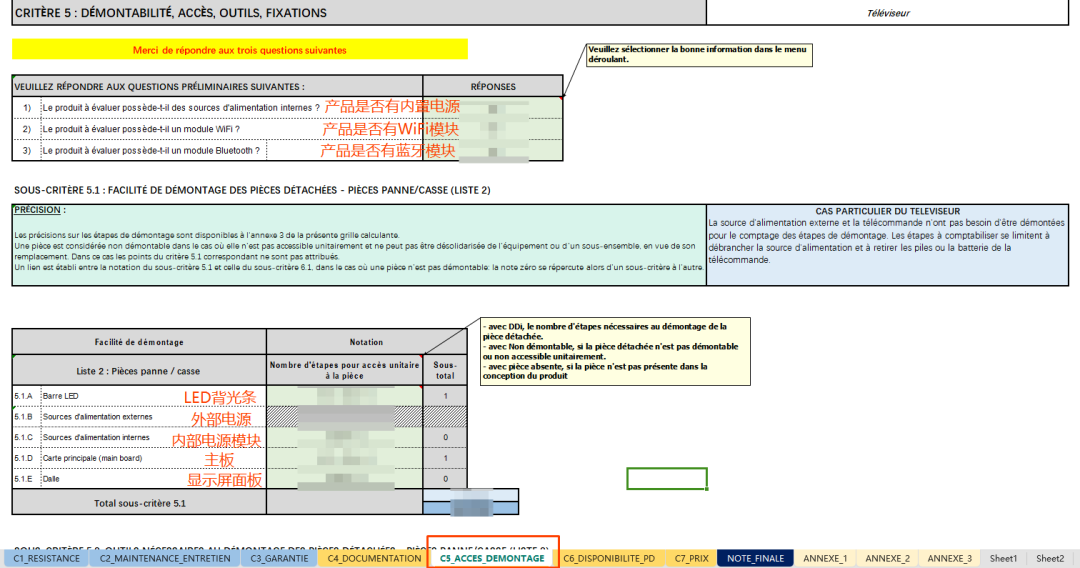The height and width of the screenshot is (568, 1080).
Task: Click the '5.1.E' row number cell
Action: [x=27, y=478]
